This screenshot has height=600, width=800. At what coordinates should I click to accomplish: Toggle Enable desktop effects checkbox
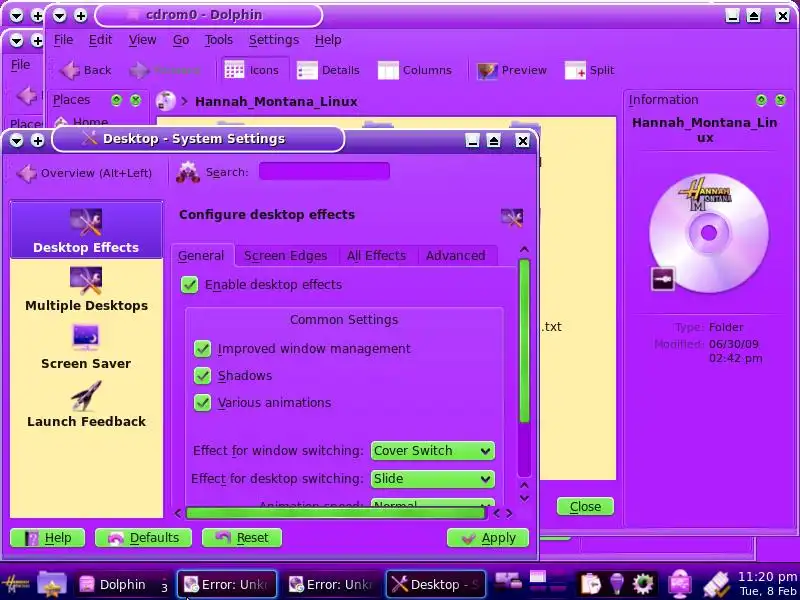click(189, 285)
